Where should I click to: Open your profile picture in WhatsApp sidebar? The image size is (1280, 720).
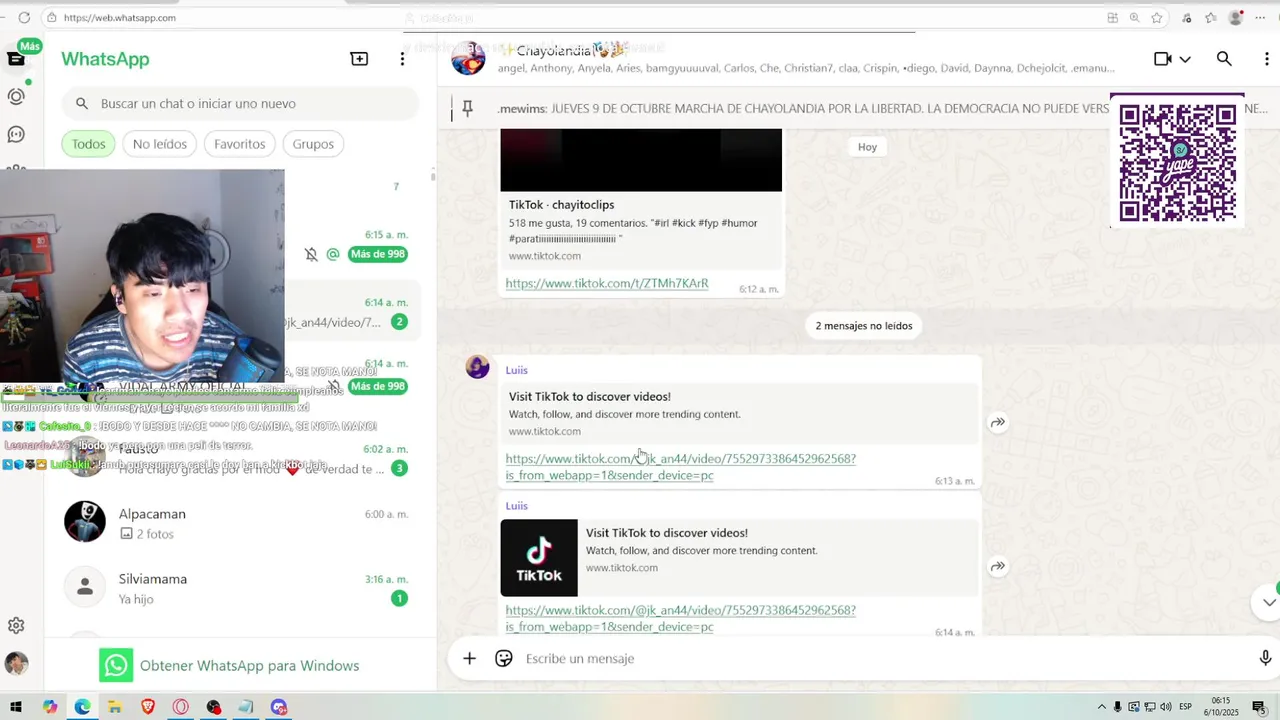(x=16, y=663)
